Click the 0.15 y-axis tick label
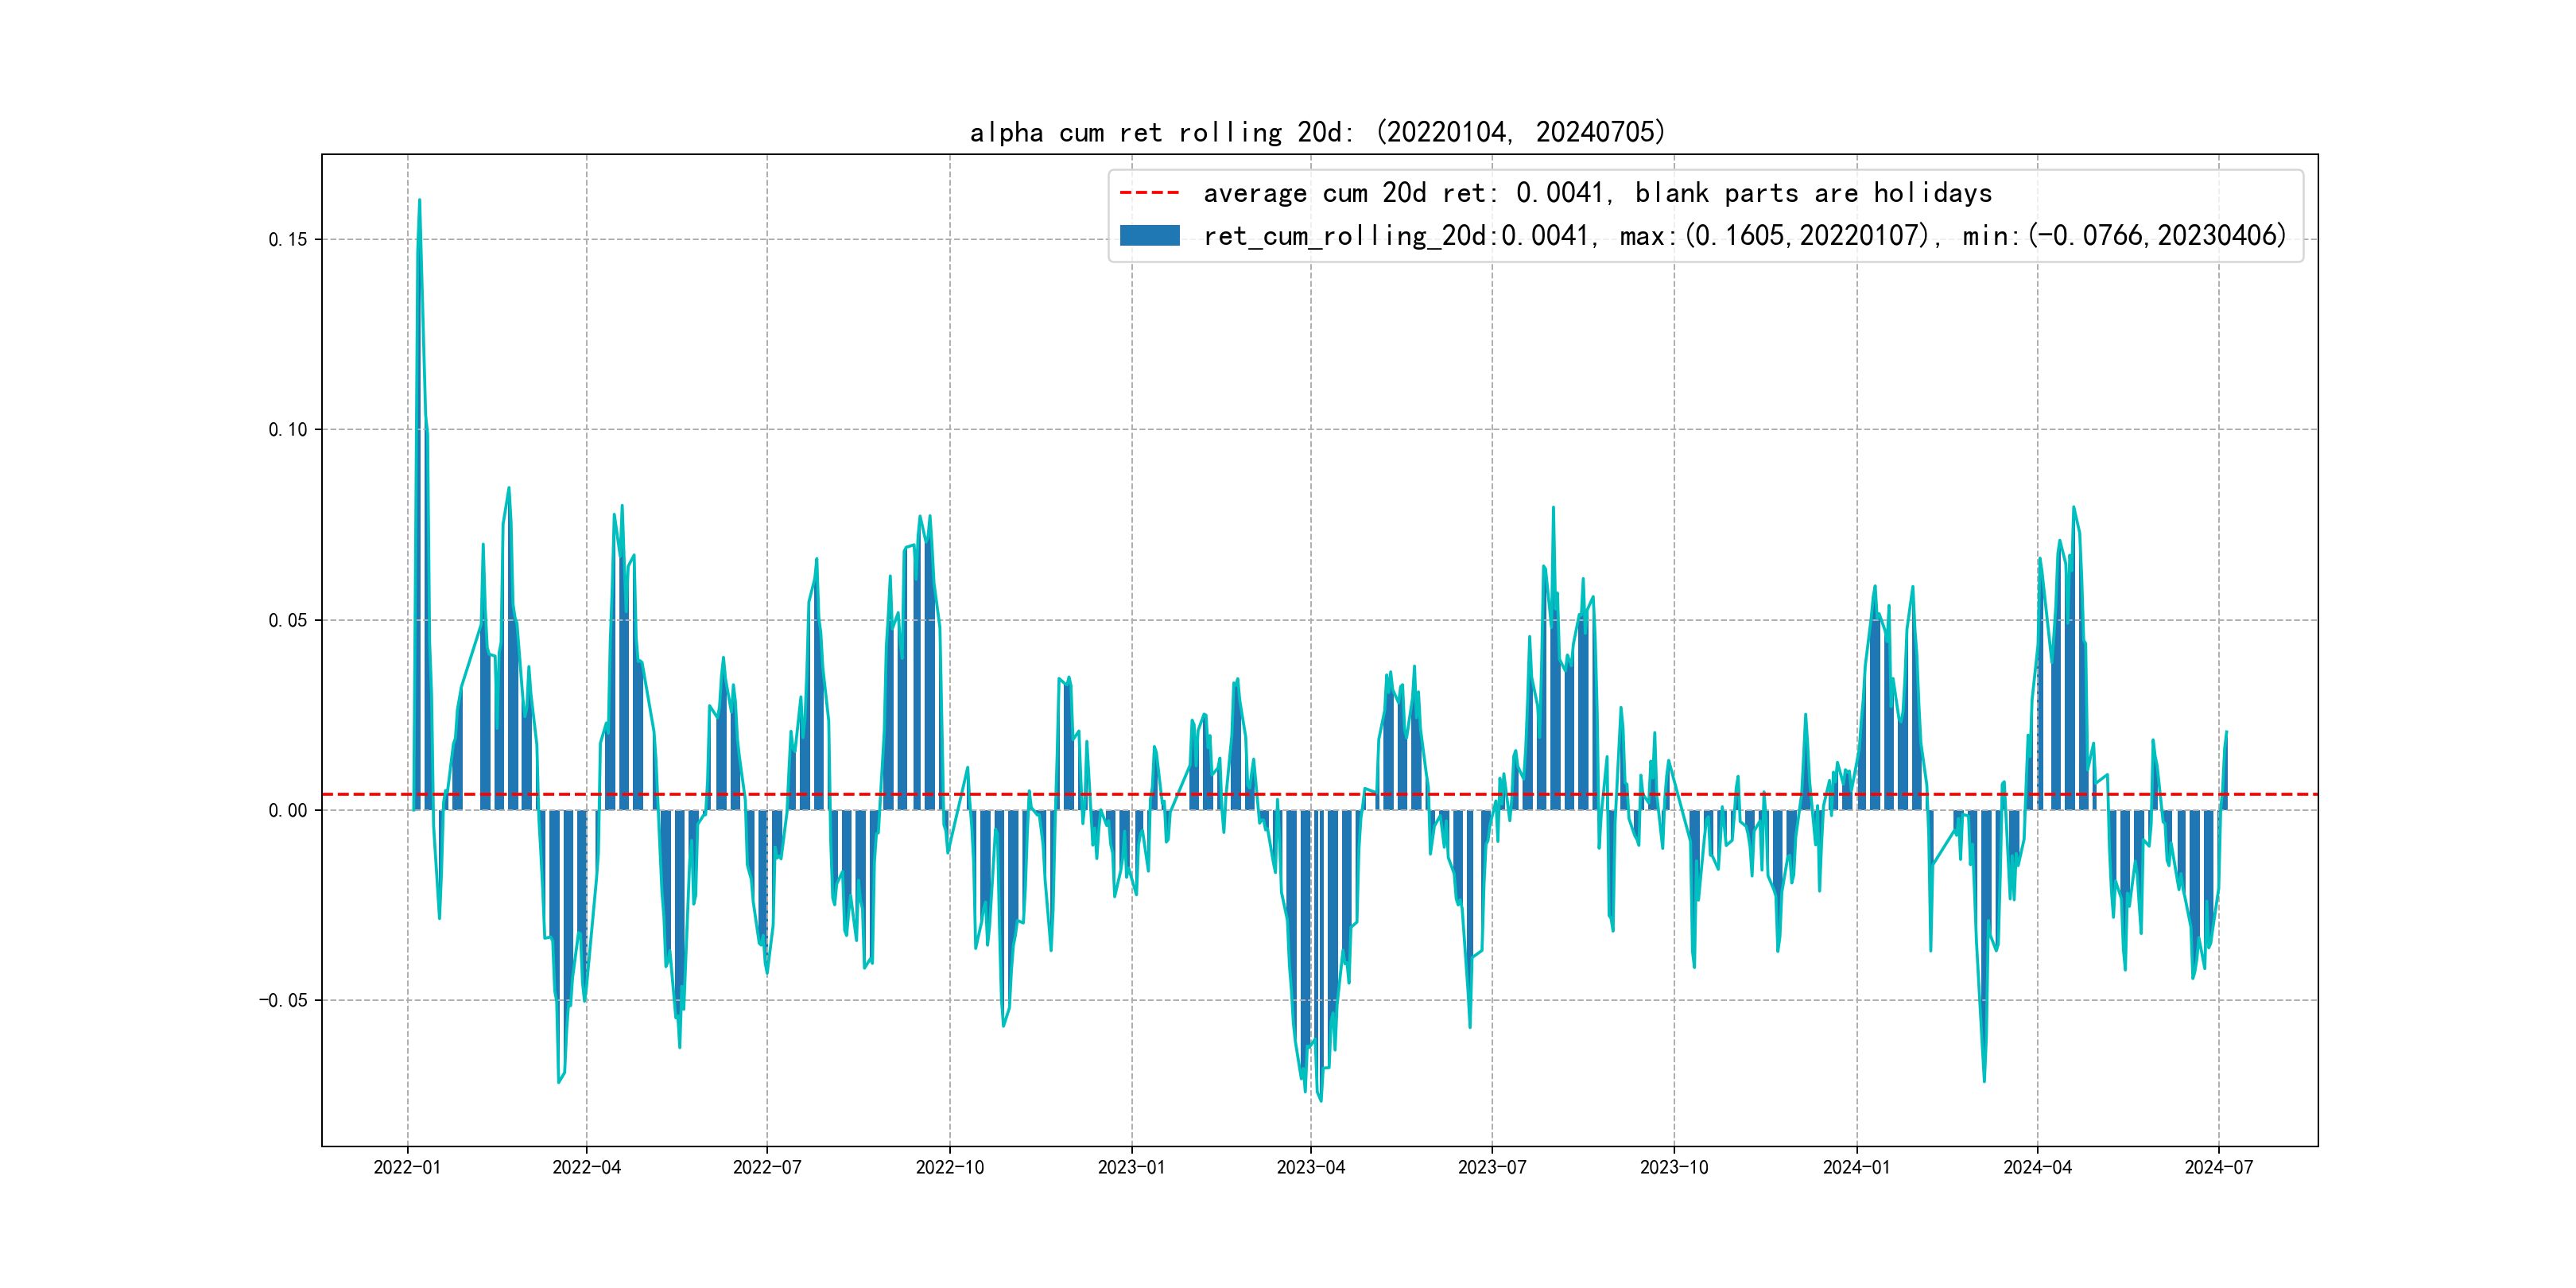The image size is (2576, 1288). 287,240
